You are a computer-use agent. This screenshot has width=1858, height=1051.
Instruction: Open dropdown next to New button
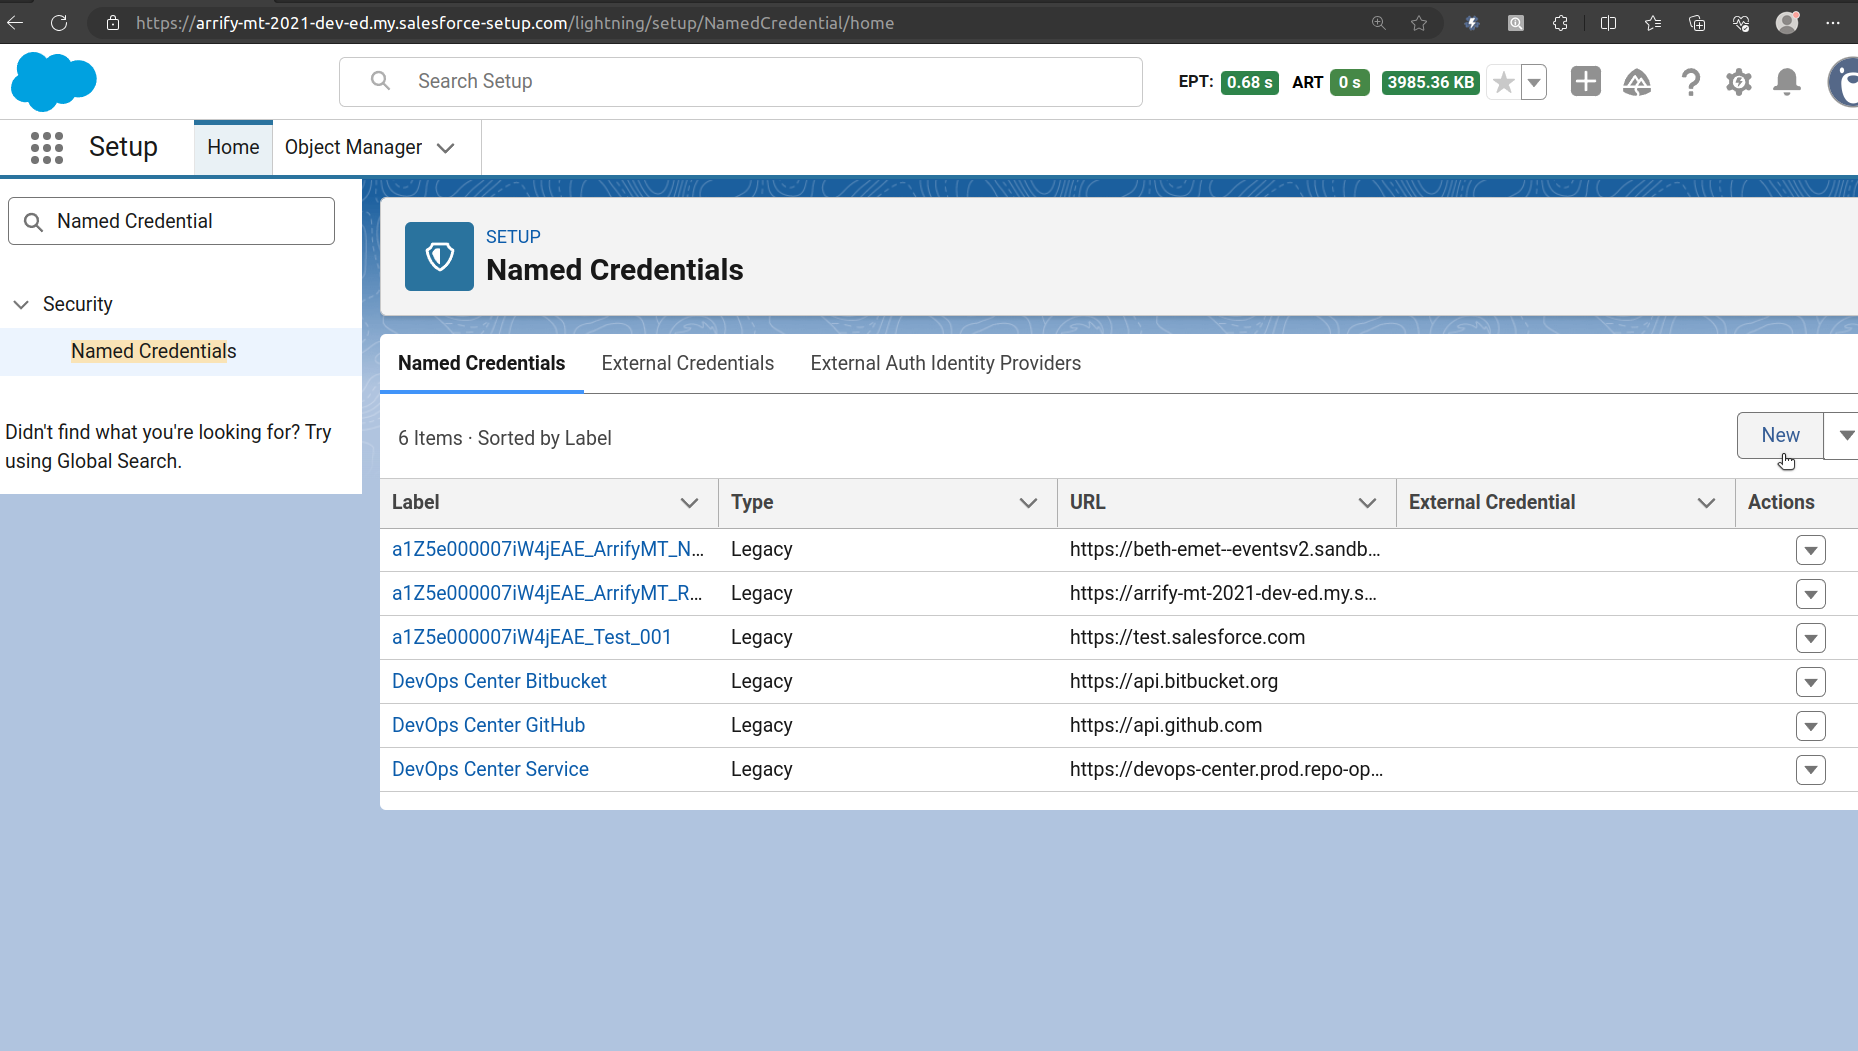coord(1845,436)
